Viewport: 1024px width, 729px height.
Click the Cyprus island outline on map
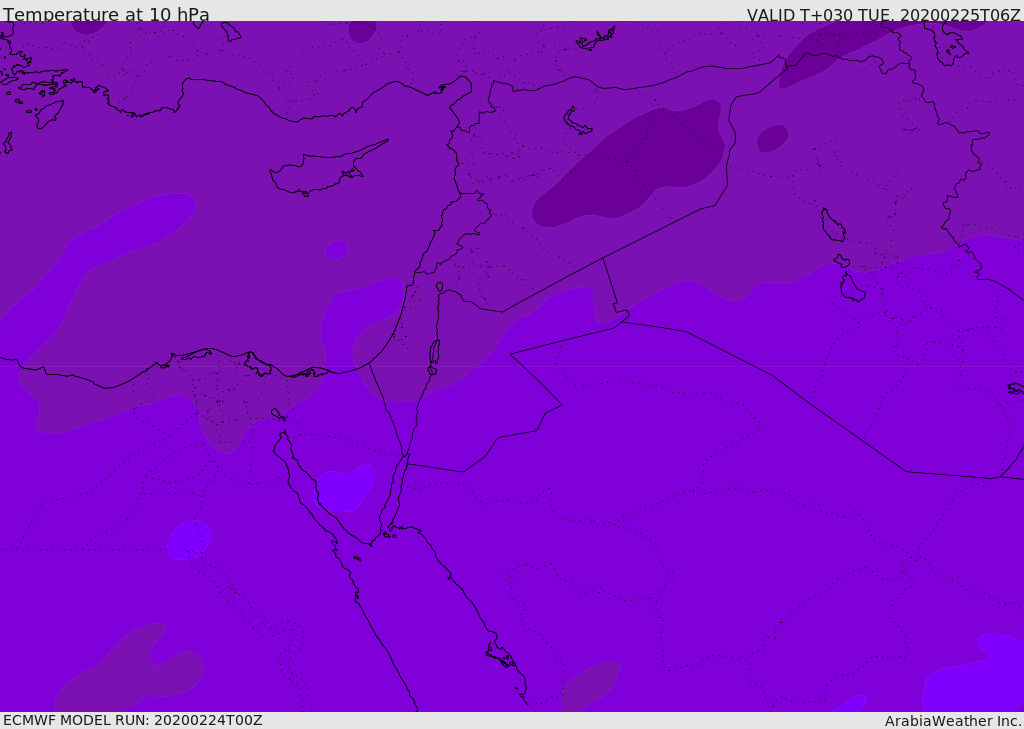(328, 169)
